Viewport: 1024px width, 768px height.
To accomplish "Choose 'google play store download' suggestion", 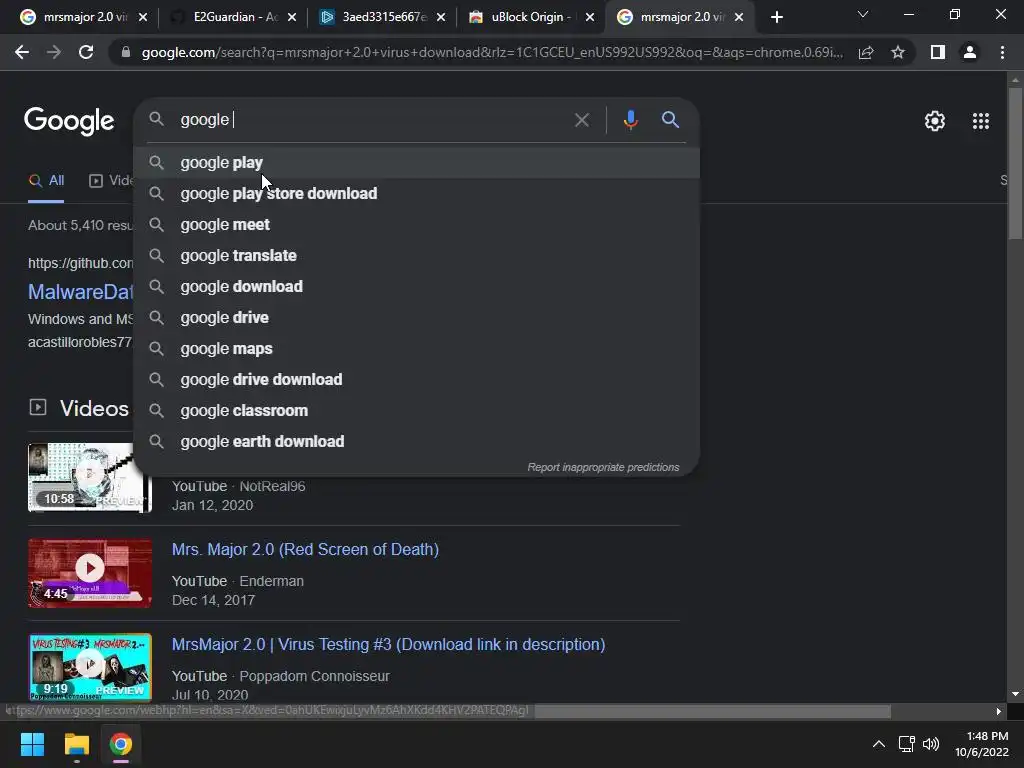I will point(417,193).
